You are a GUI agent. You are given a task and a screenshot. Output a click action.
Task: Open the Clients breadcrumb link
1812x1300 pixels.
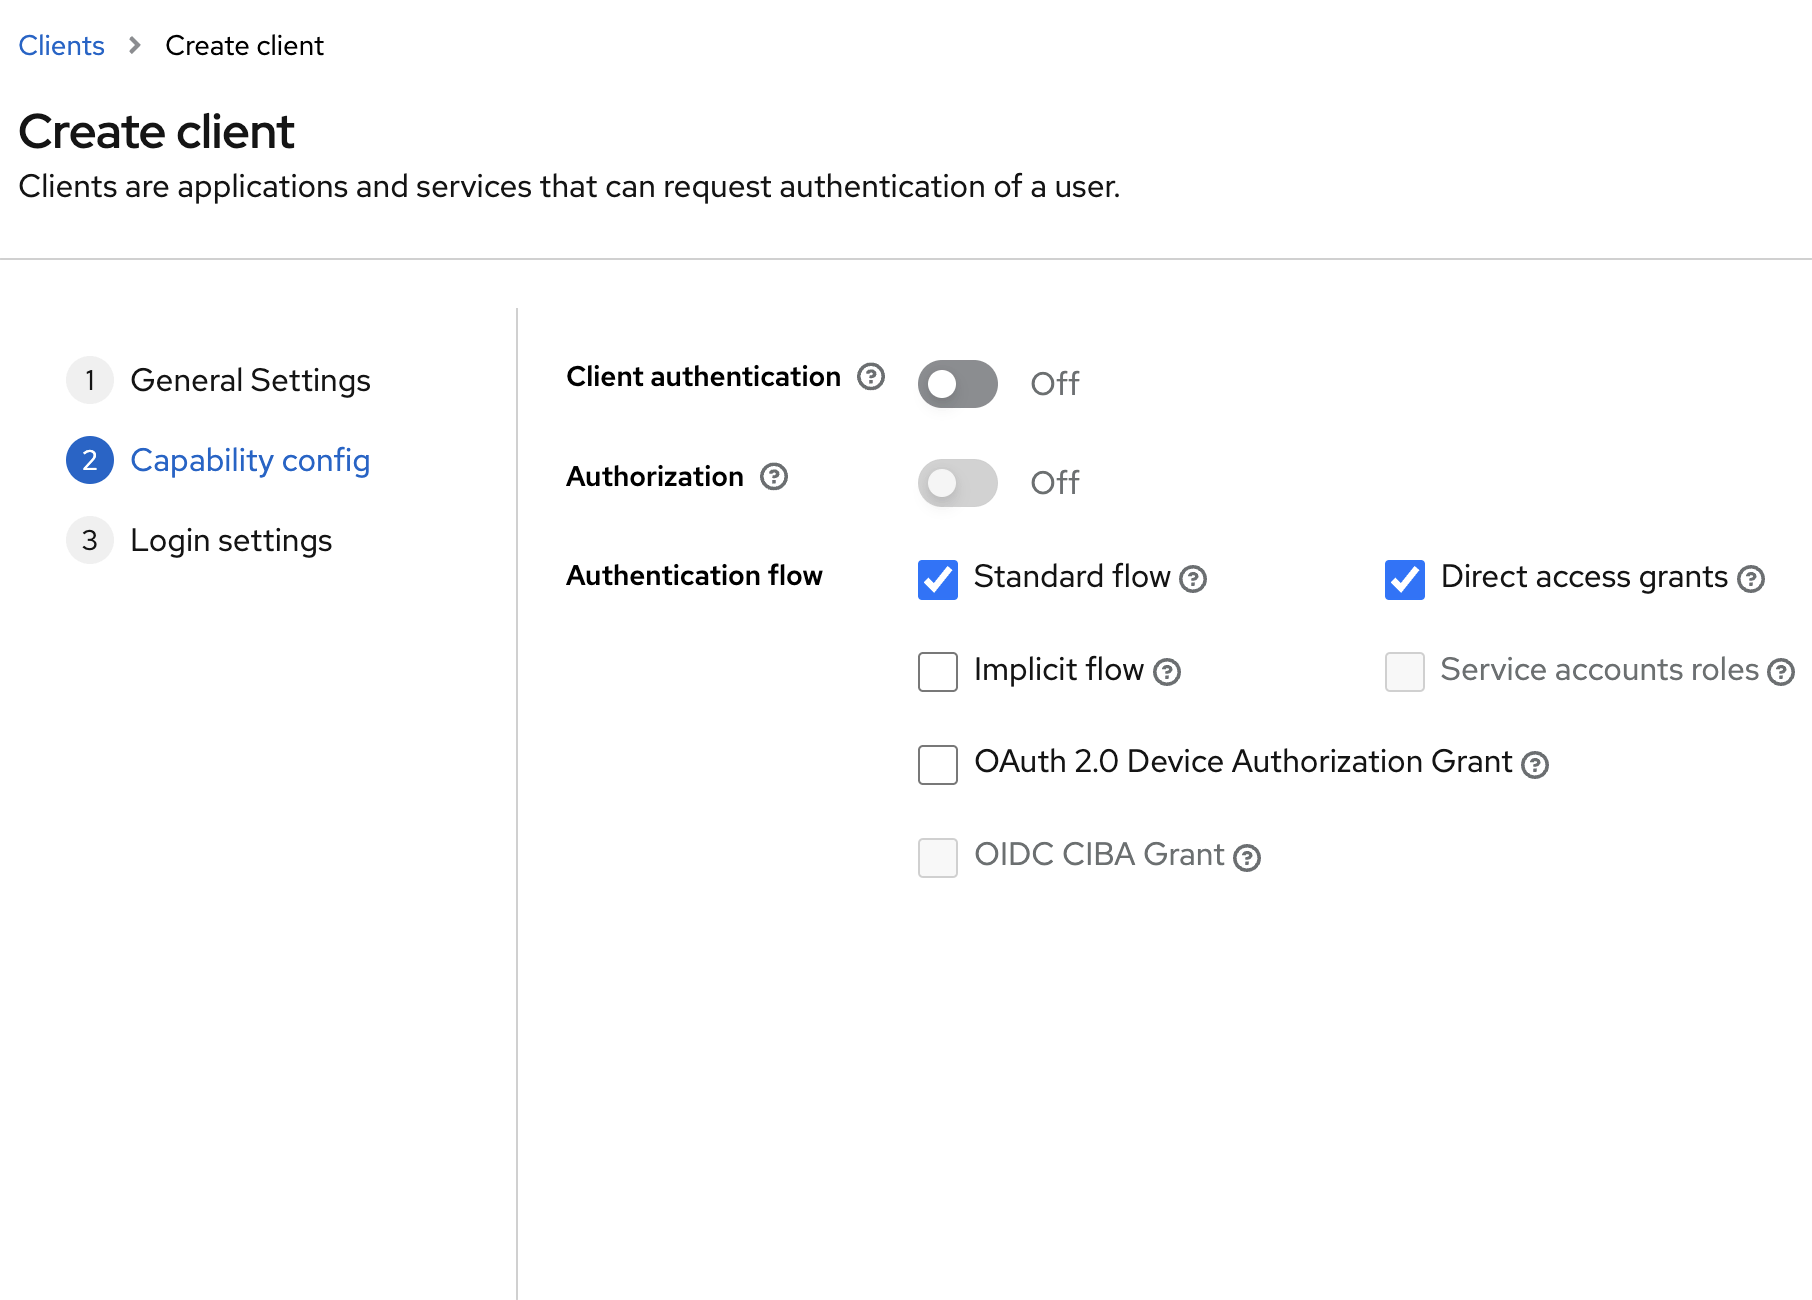pyautogui.click(x=61, y=45)
